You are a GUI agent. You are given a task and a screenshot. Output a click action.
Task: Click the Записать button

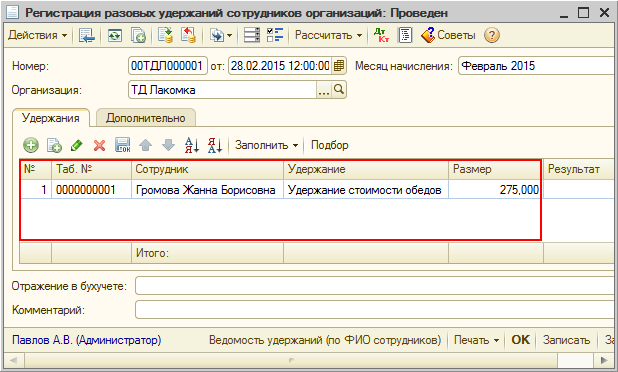pyautogui.click(x=566, y=340)
